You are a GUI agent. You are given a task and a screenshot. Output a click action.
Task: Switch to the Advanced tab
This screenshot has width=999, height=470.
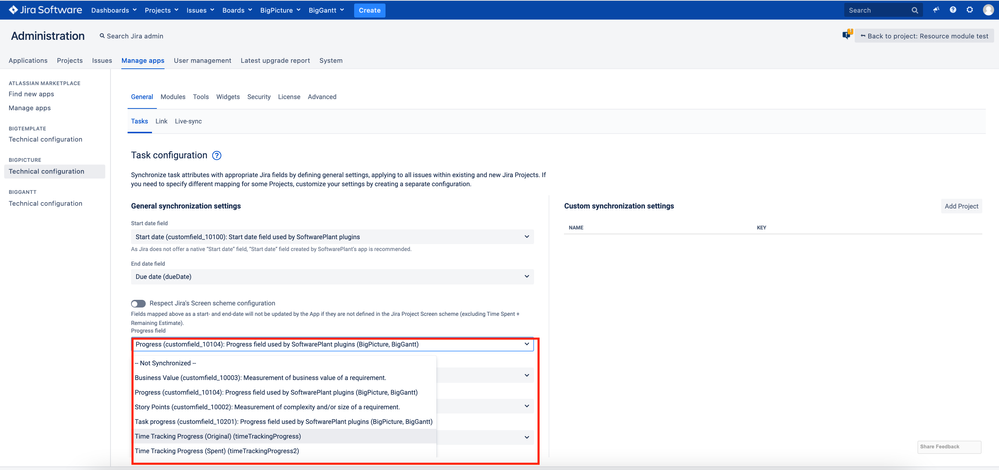[322, 97]
